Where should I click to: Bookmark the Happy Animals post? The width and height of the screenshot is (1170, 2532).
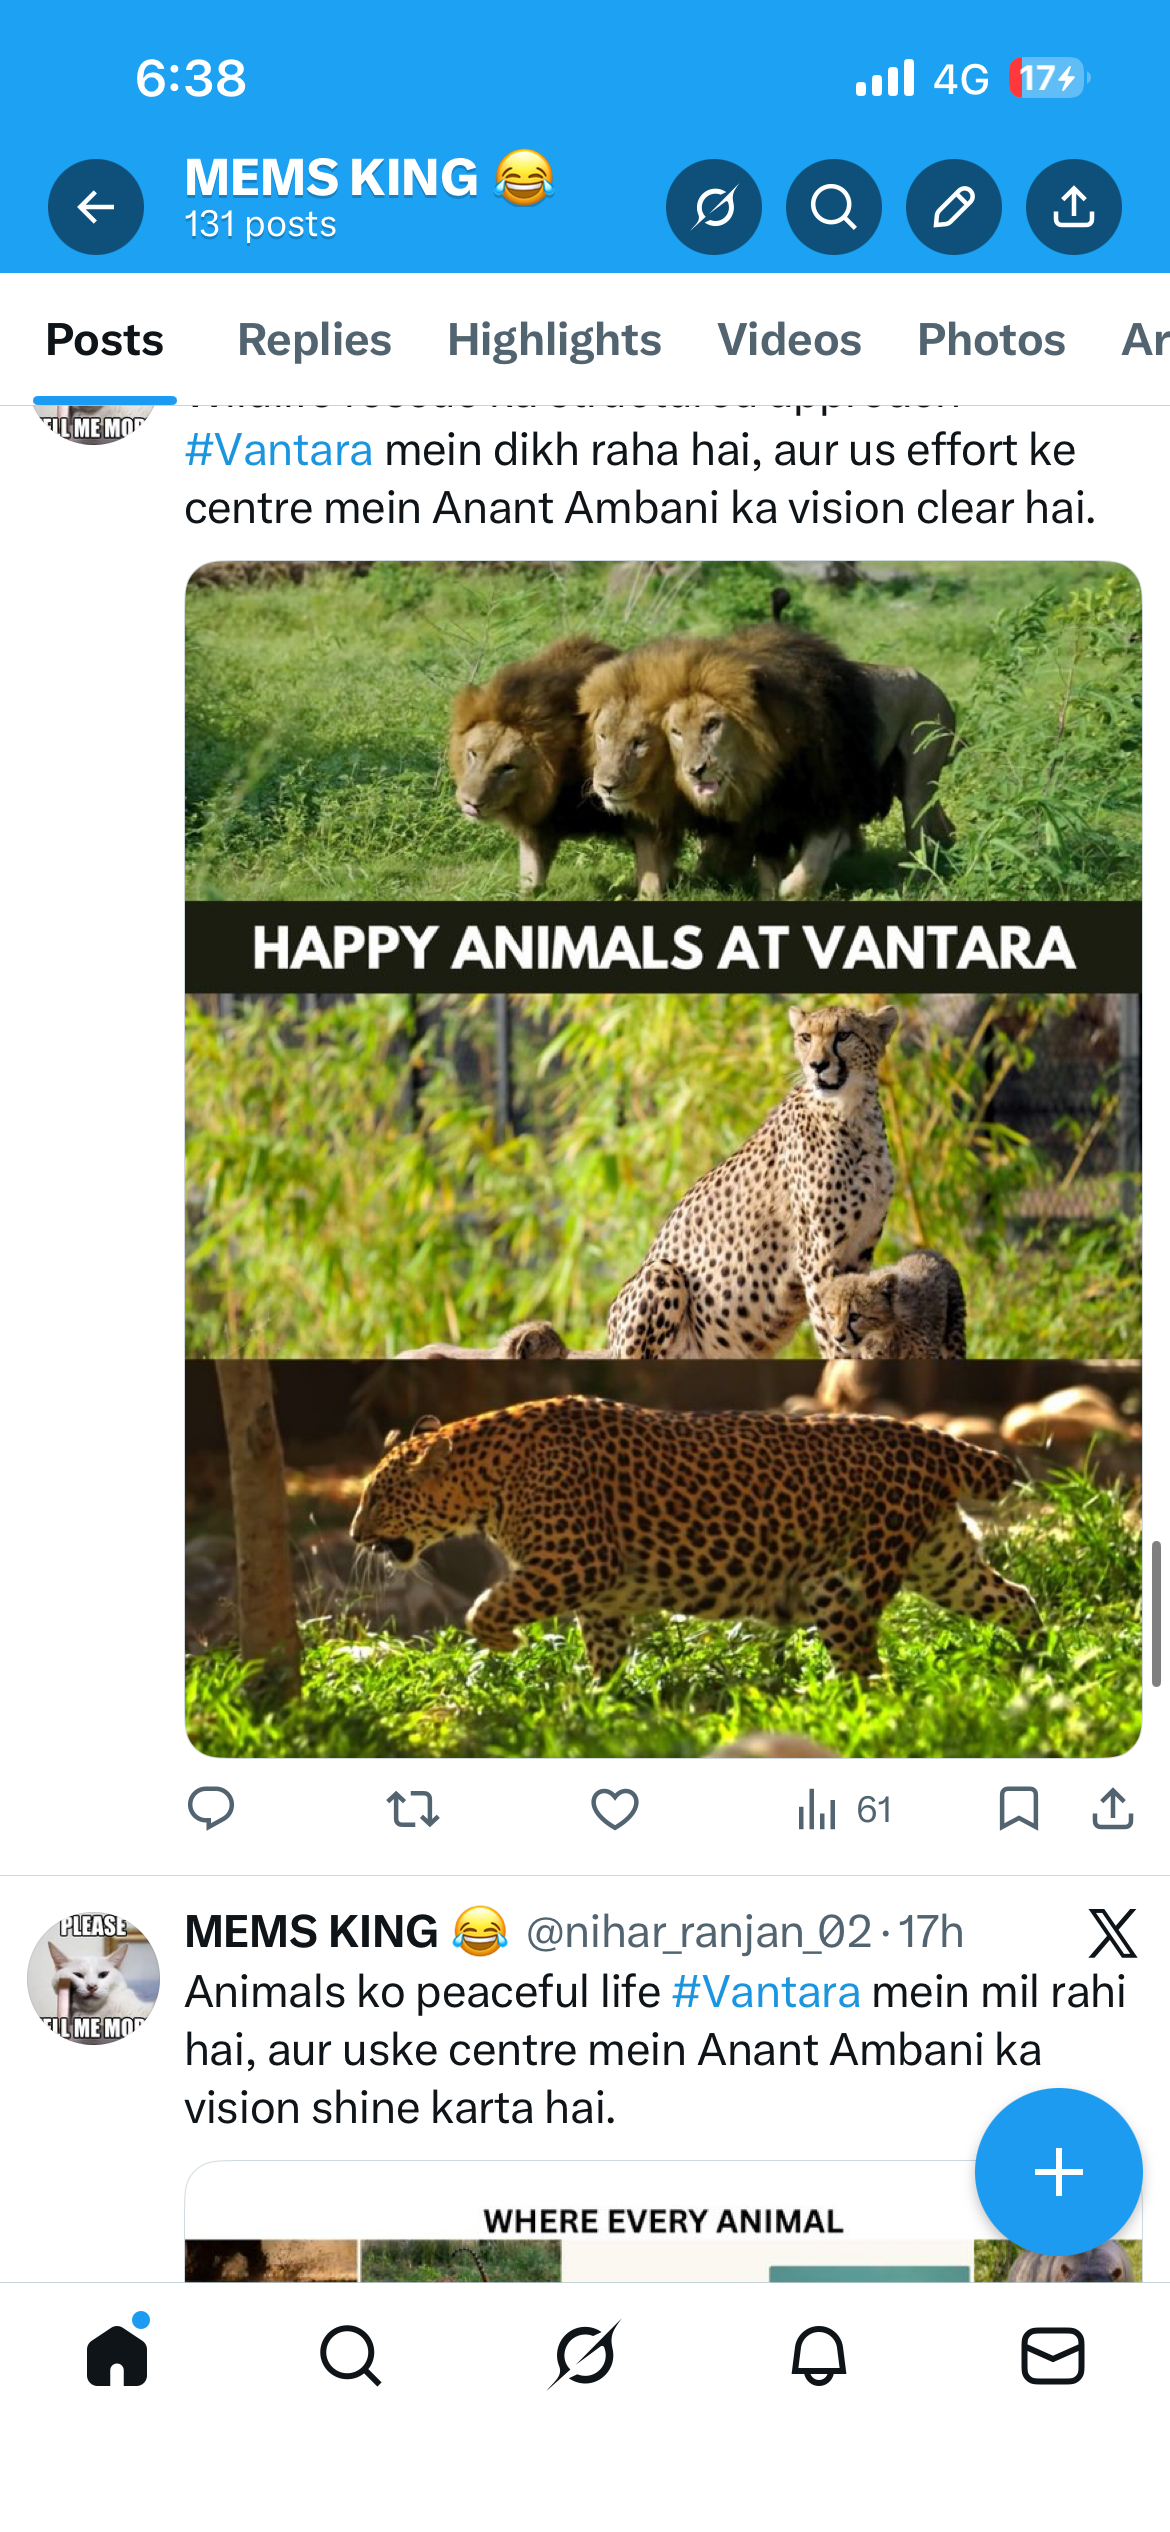pos(1018,1809)
